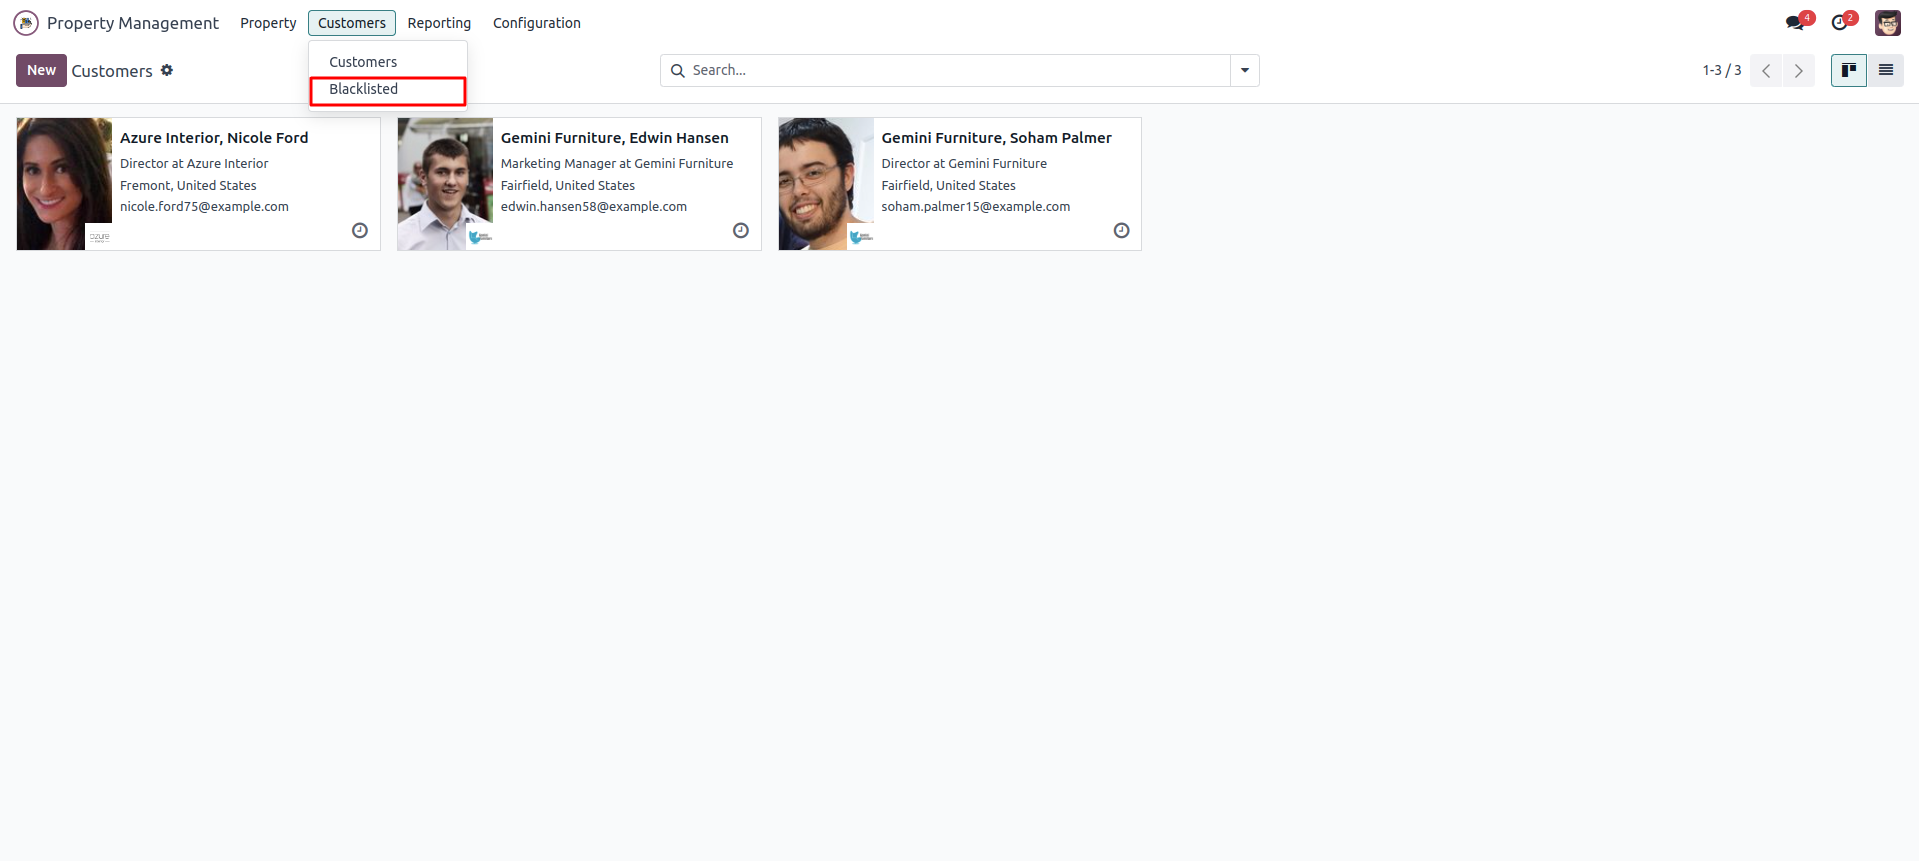Click the user avatar in top bar

click(x=1887, y=23)
